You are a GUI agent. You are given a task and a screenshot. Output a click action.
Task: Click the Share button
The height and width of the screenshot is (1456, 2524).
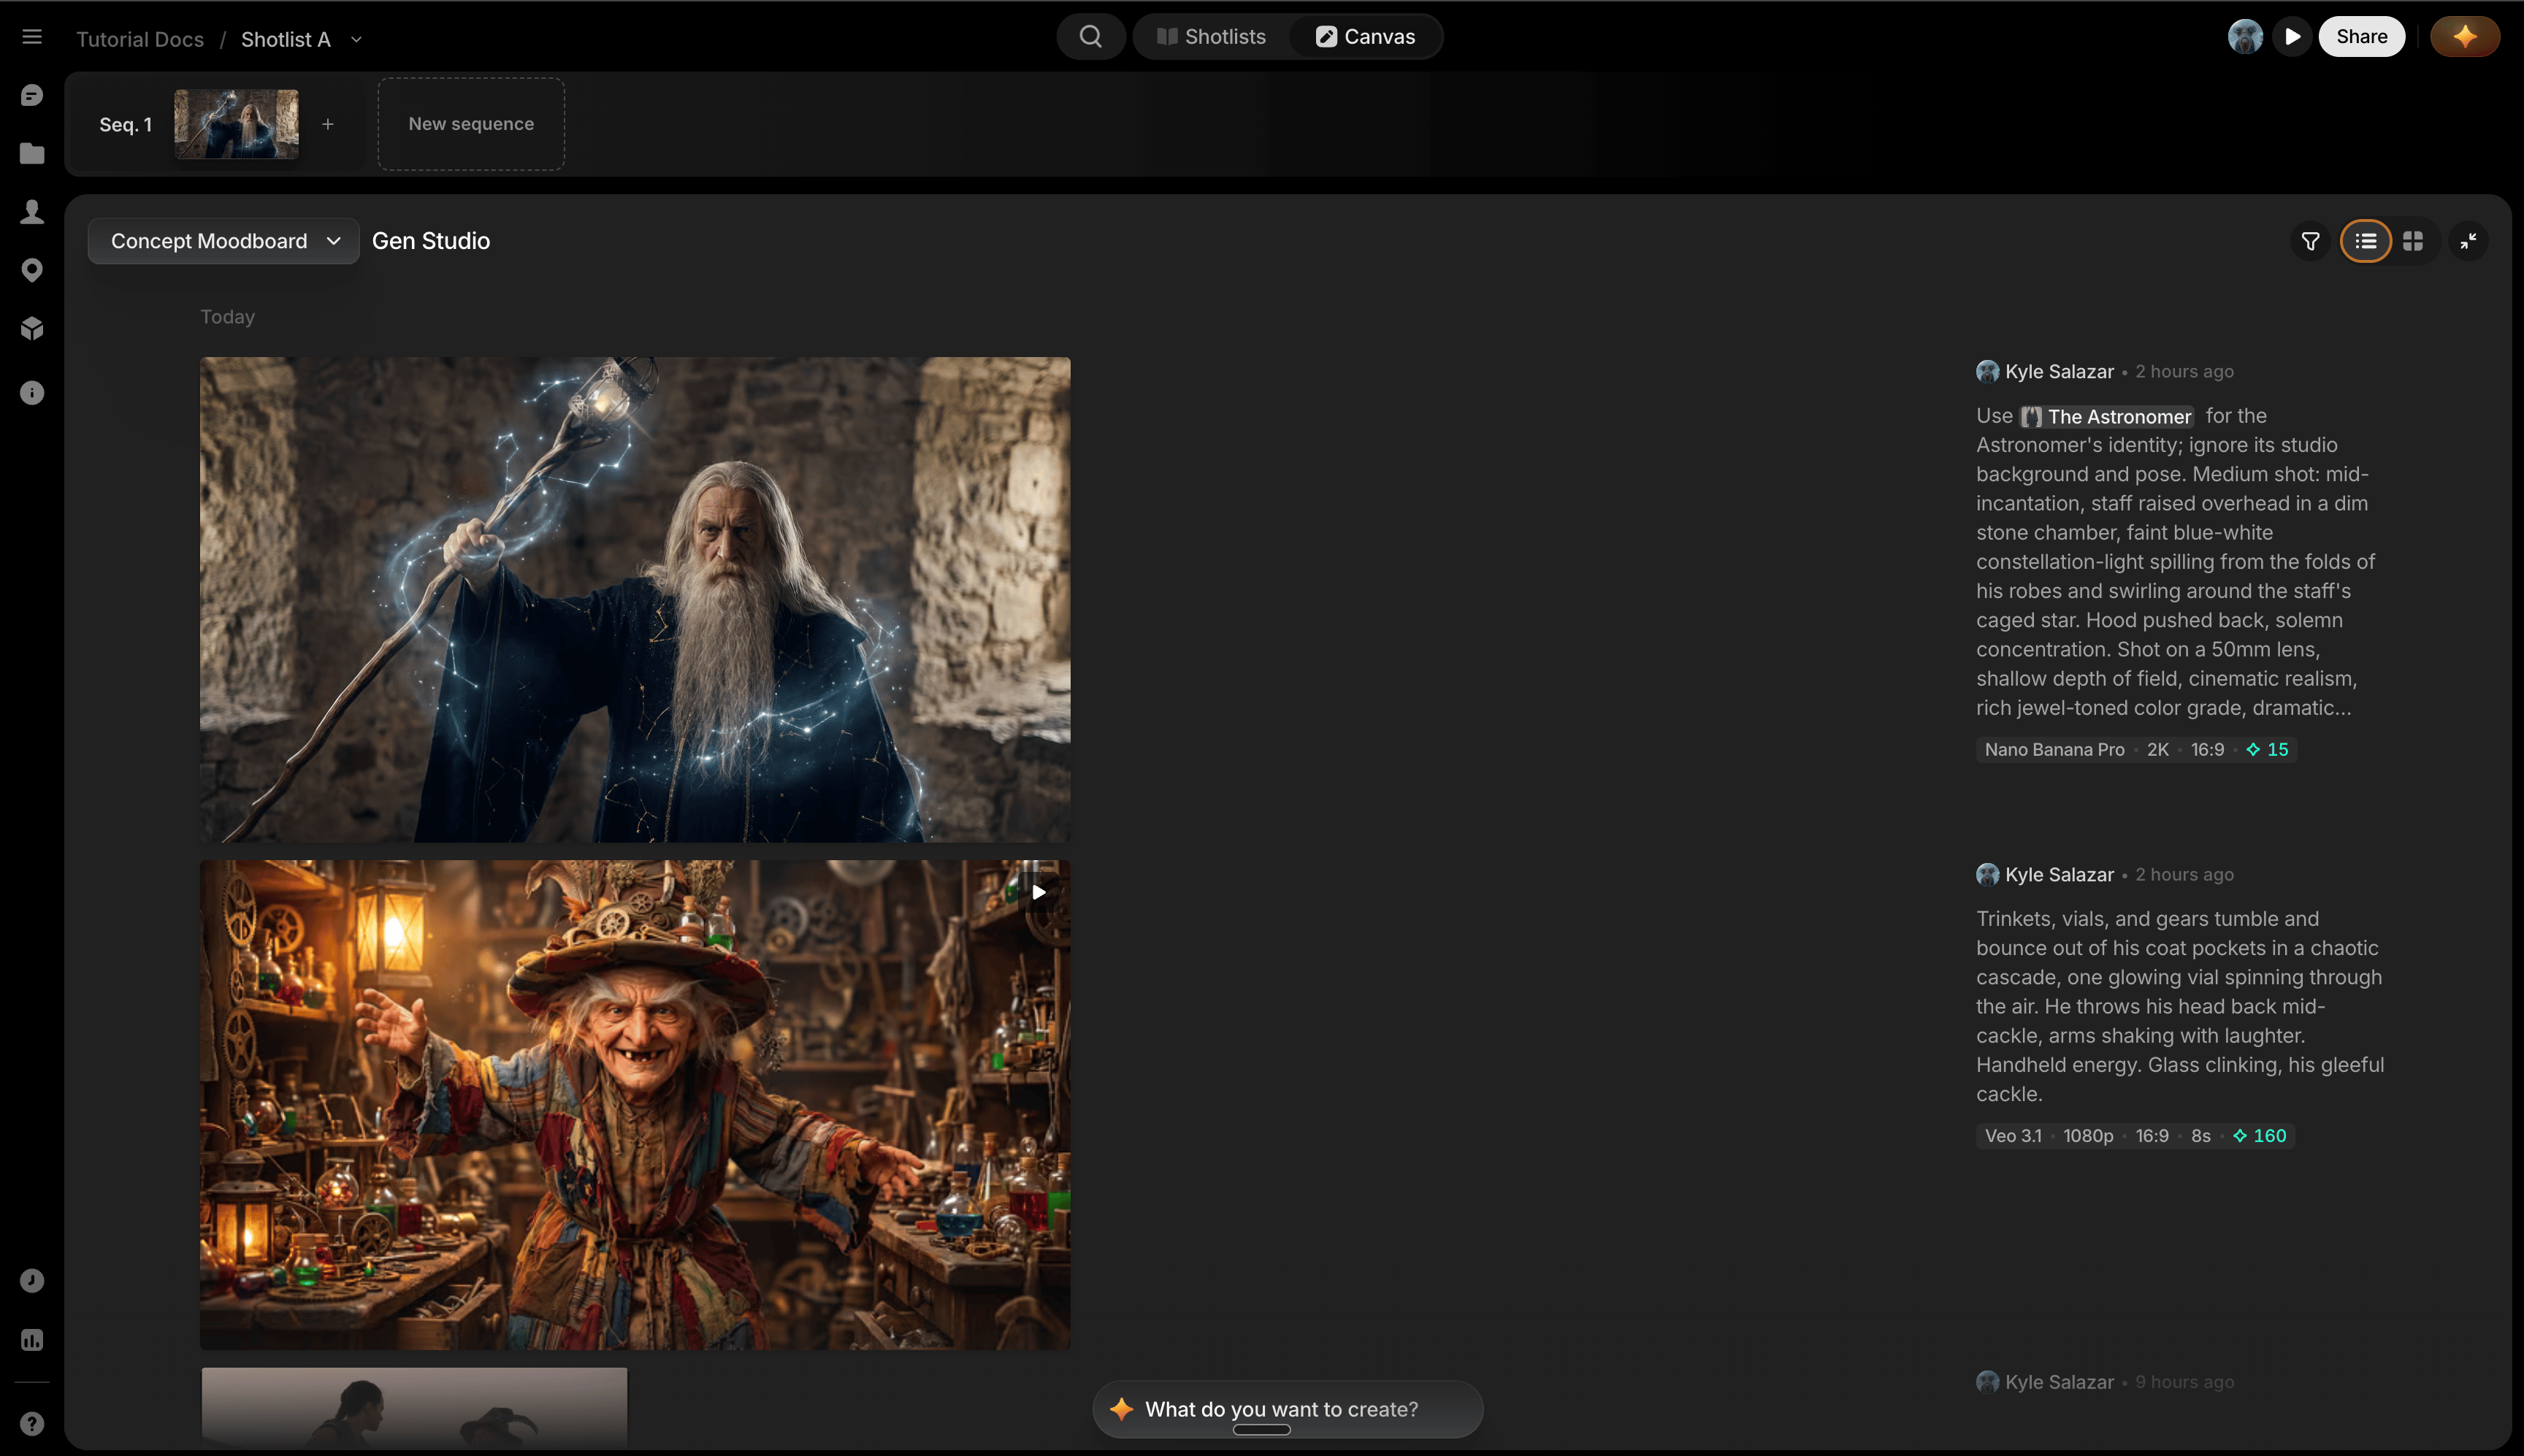click(2361, 37)
